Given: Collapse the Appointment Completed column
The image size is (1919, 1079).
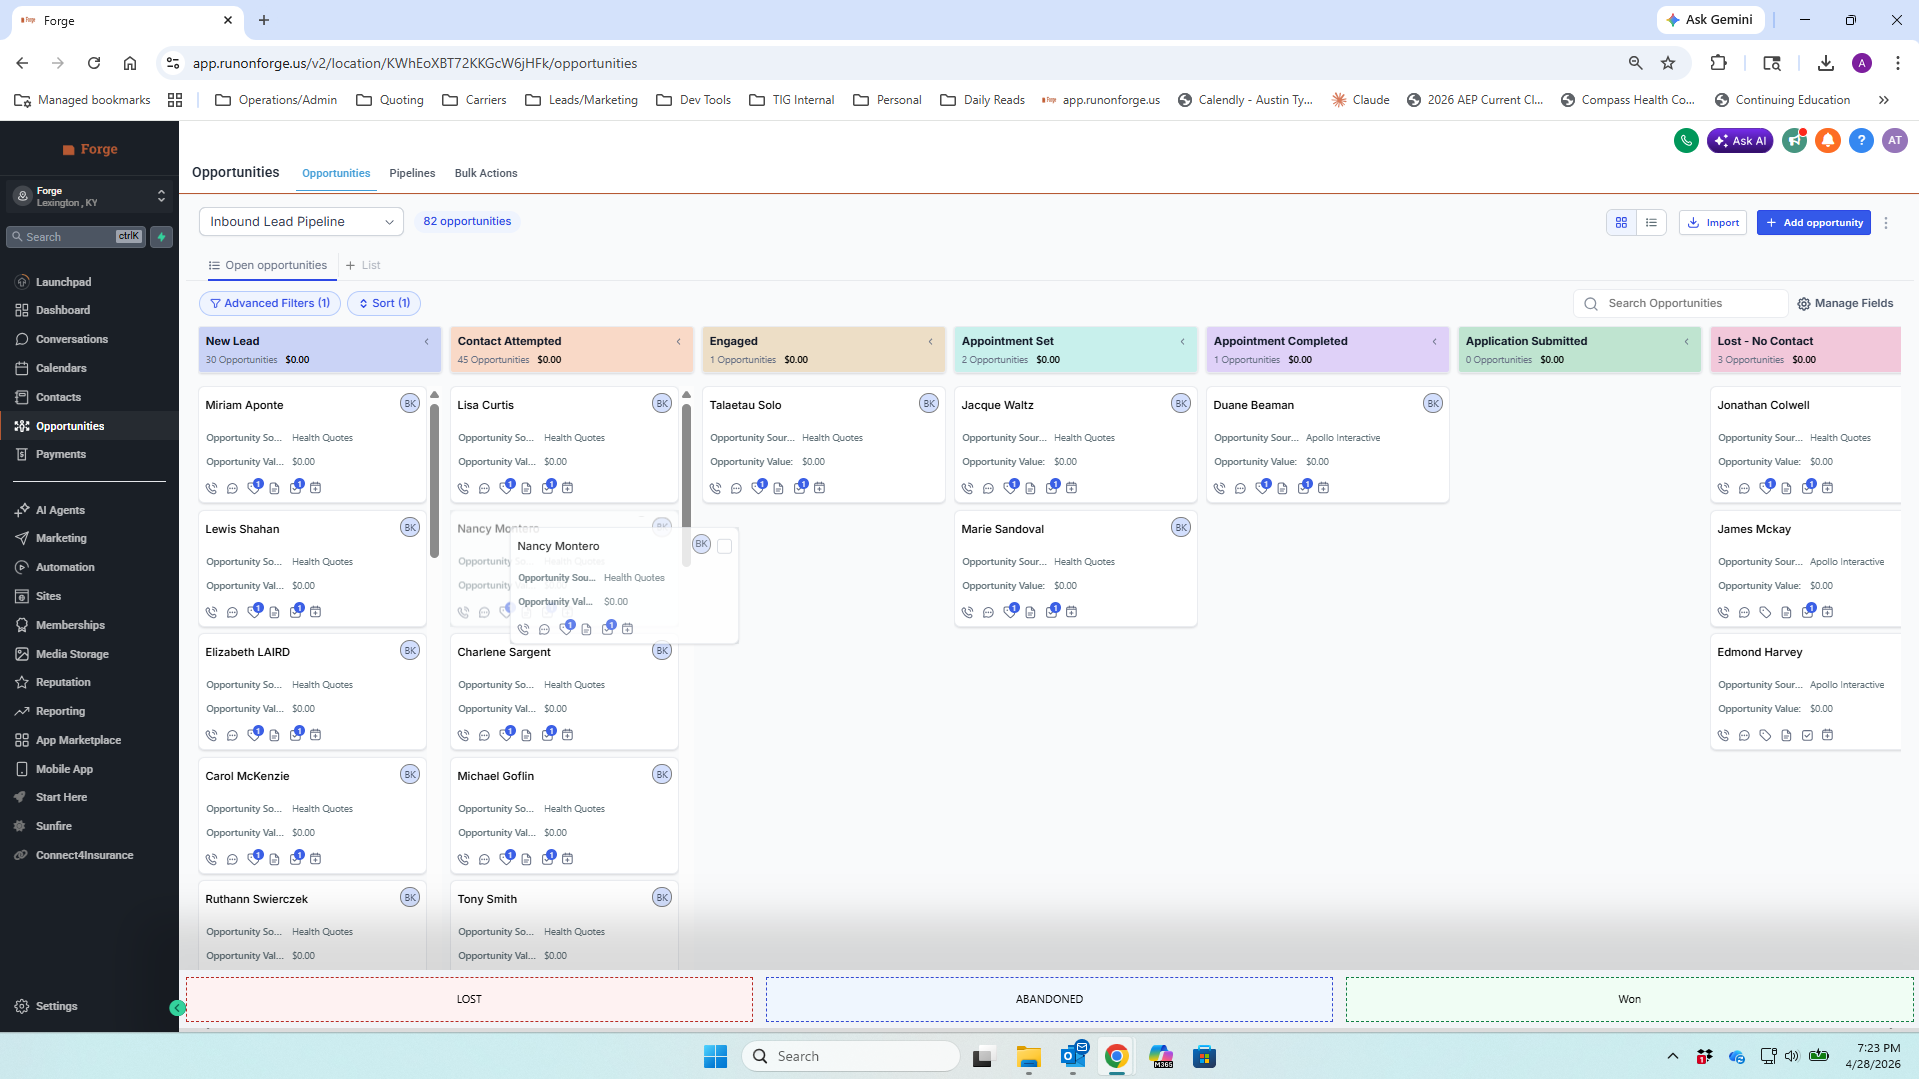Looking at the screenshot, I should (1435, 342).
